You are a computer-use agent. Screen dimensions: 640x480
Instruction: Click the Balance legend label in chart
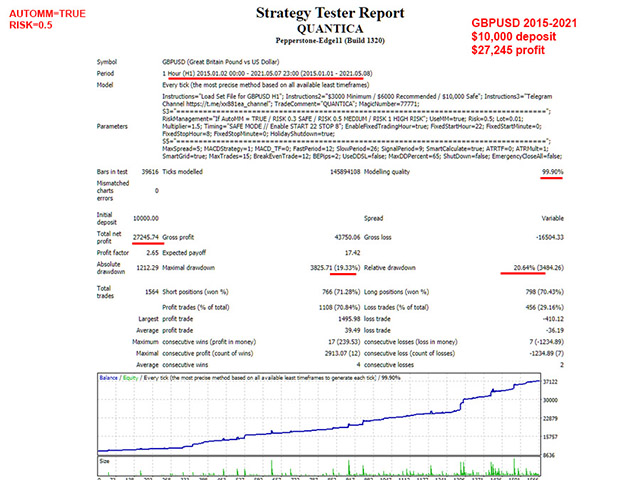108,378
